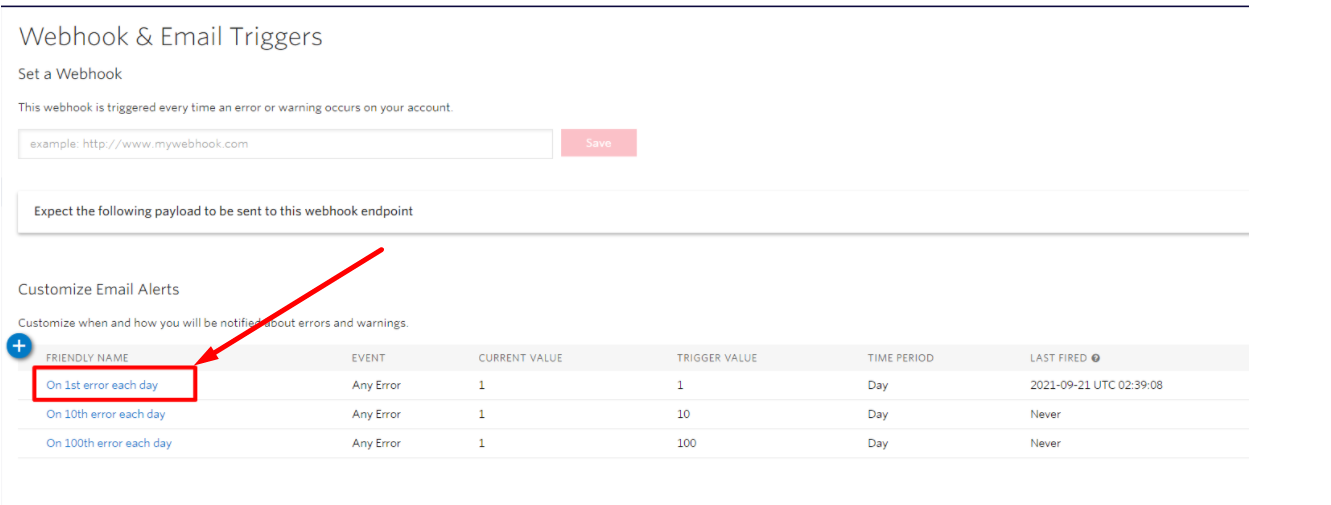Click the TRIGGER VALUE column header
Image resolution: width=1331 pixels, height=505 pixels.
[x=717, y=358]
